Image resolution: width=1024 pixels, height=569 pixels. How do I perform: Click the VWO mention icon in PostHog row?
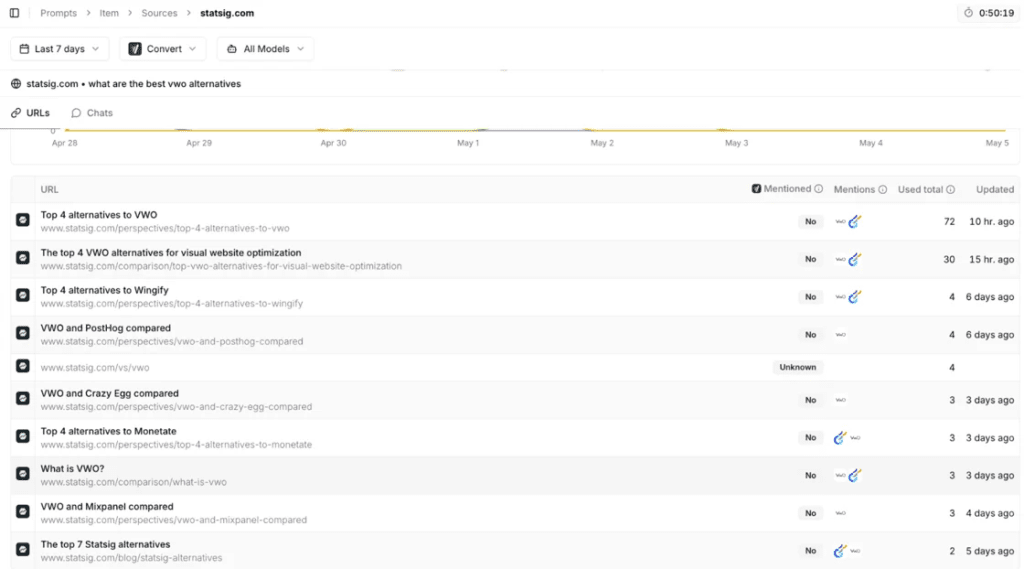tap(840, 334)
